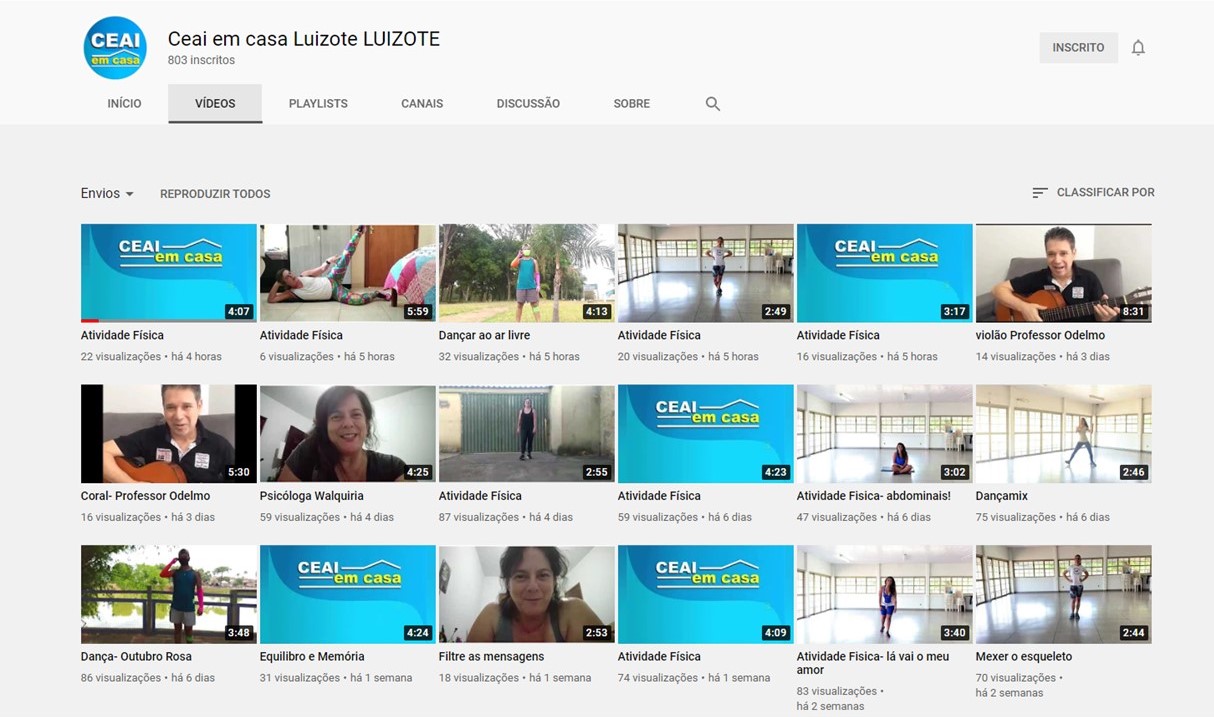Open the Dançar ao ar livre thumbnail
The width and height of the screenshot is (1214, 717).
(x=527, y=273)
